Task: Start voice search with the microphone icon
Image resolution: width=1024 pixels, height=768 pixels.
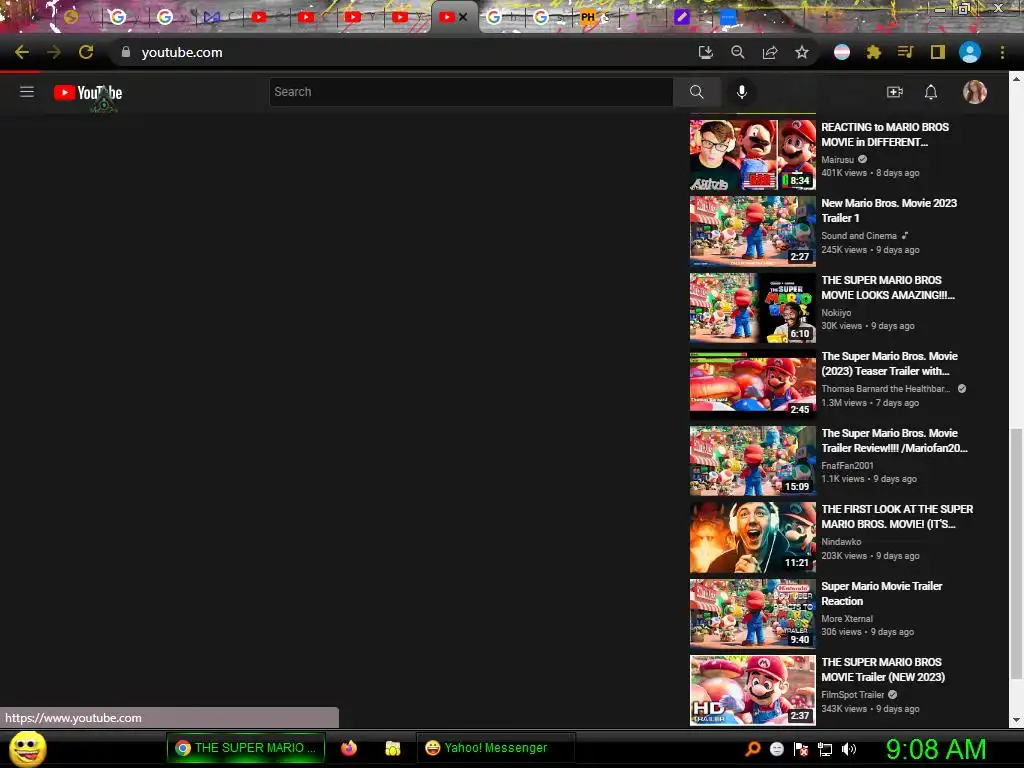Action: 741,92
